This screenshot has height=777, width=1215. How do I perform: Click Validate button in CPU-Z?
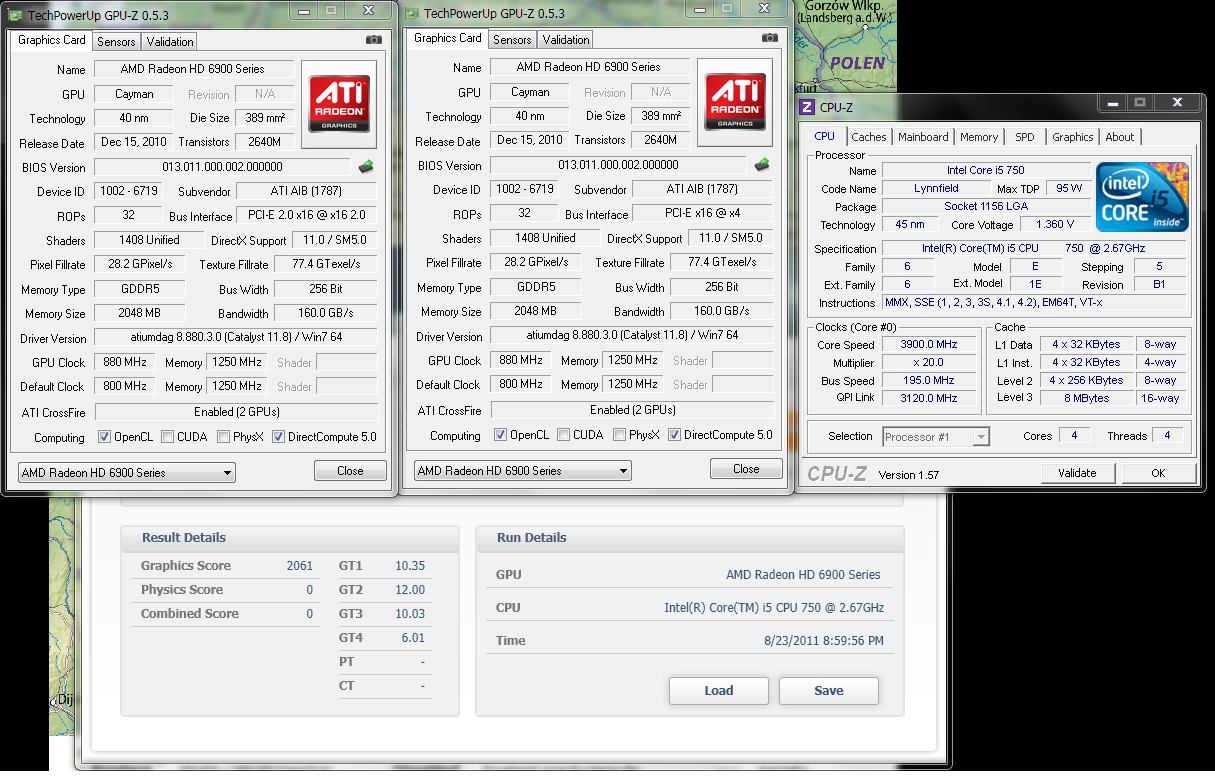coord(1077,473)
